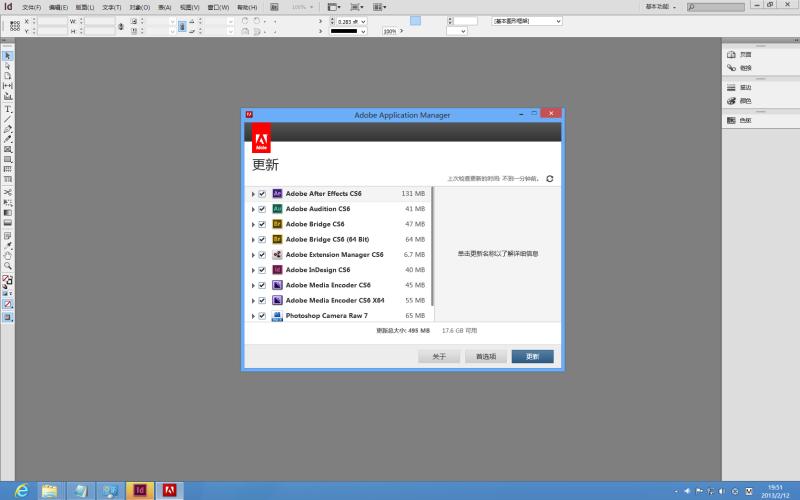Open Internet Explorer from the taskbar

click(x=22, y=491)
